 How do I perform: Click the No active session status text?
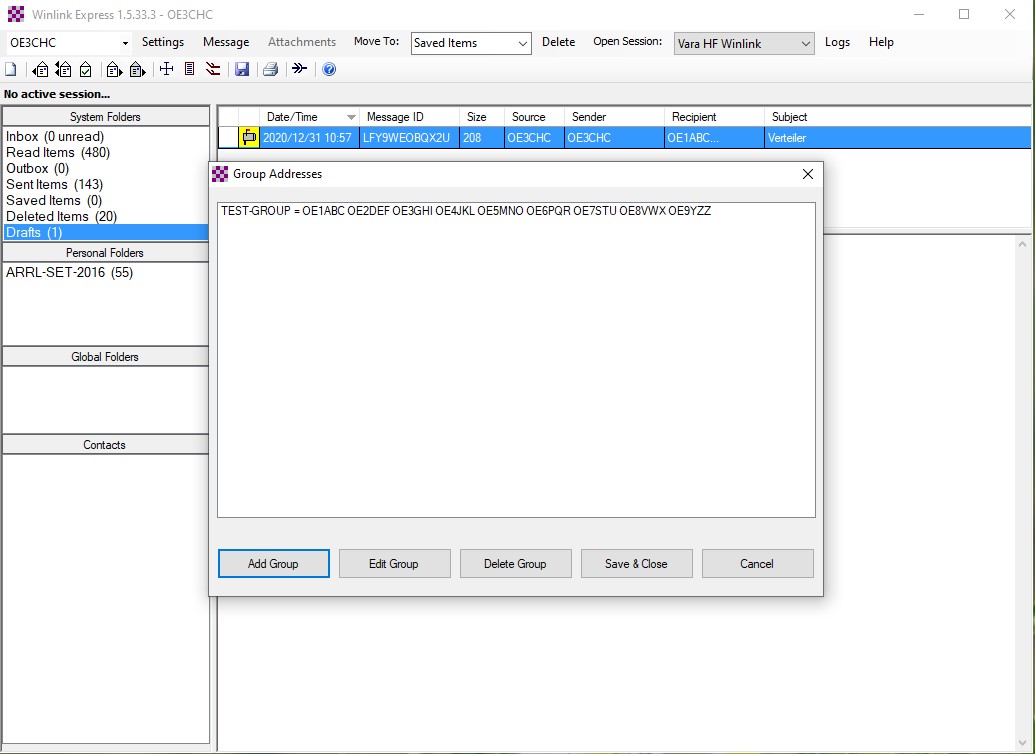pos(57,94)
